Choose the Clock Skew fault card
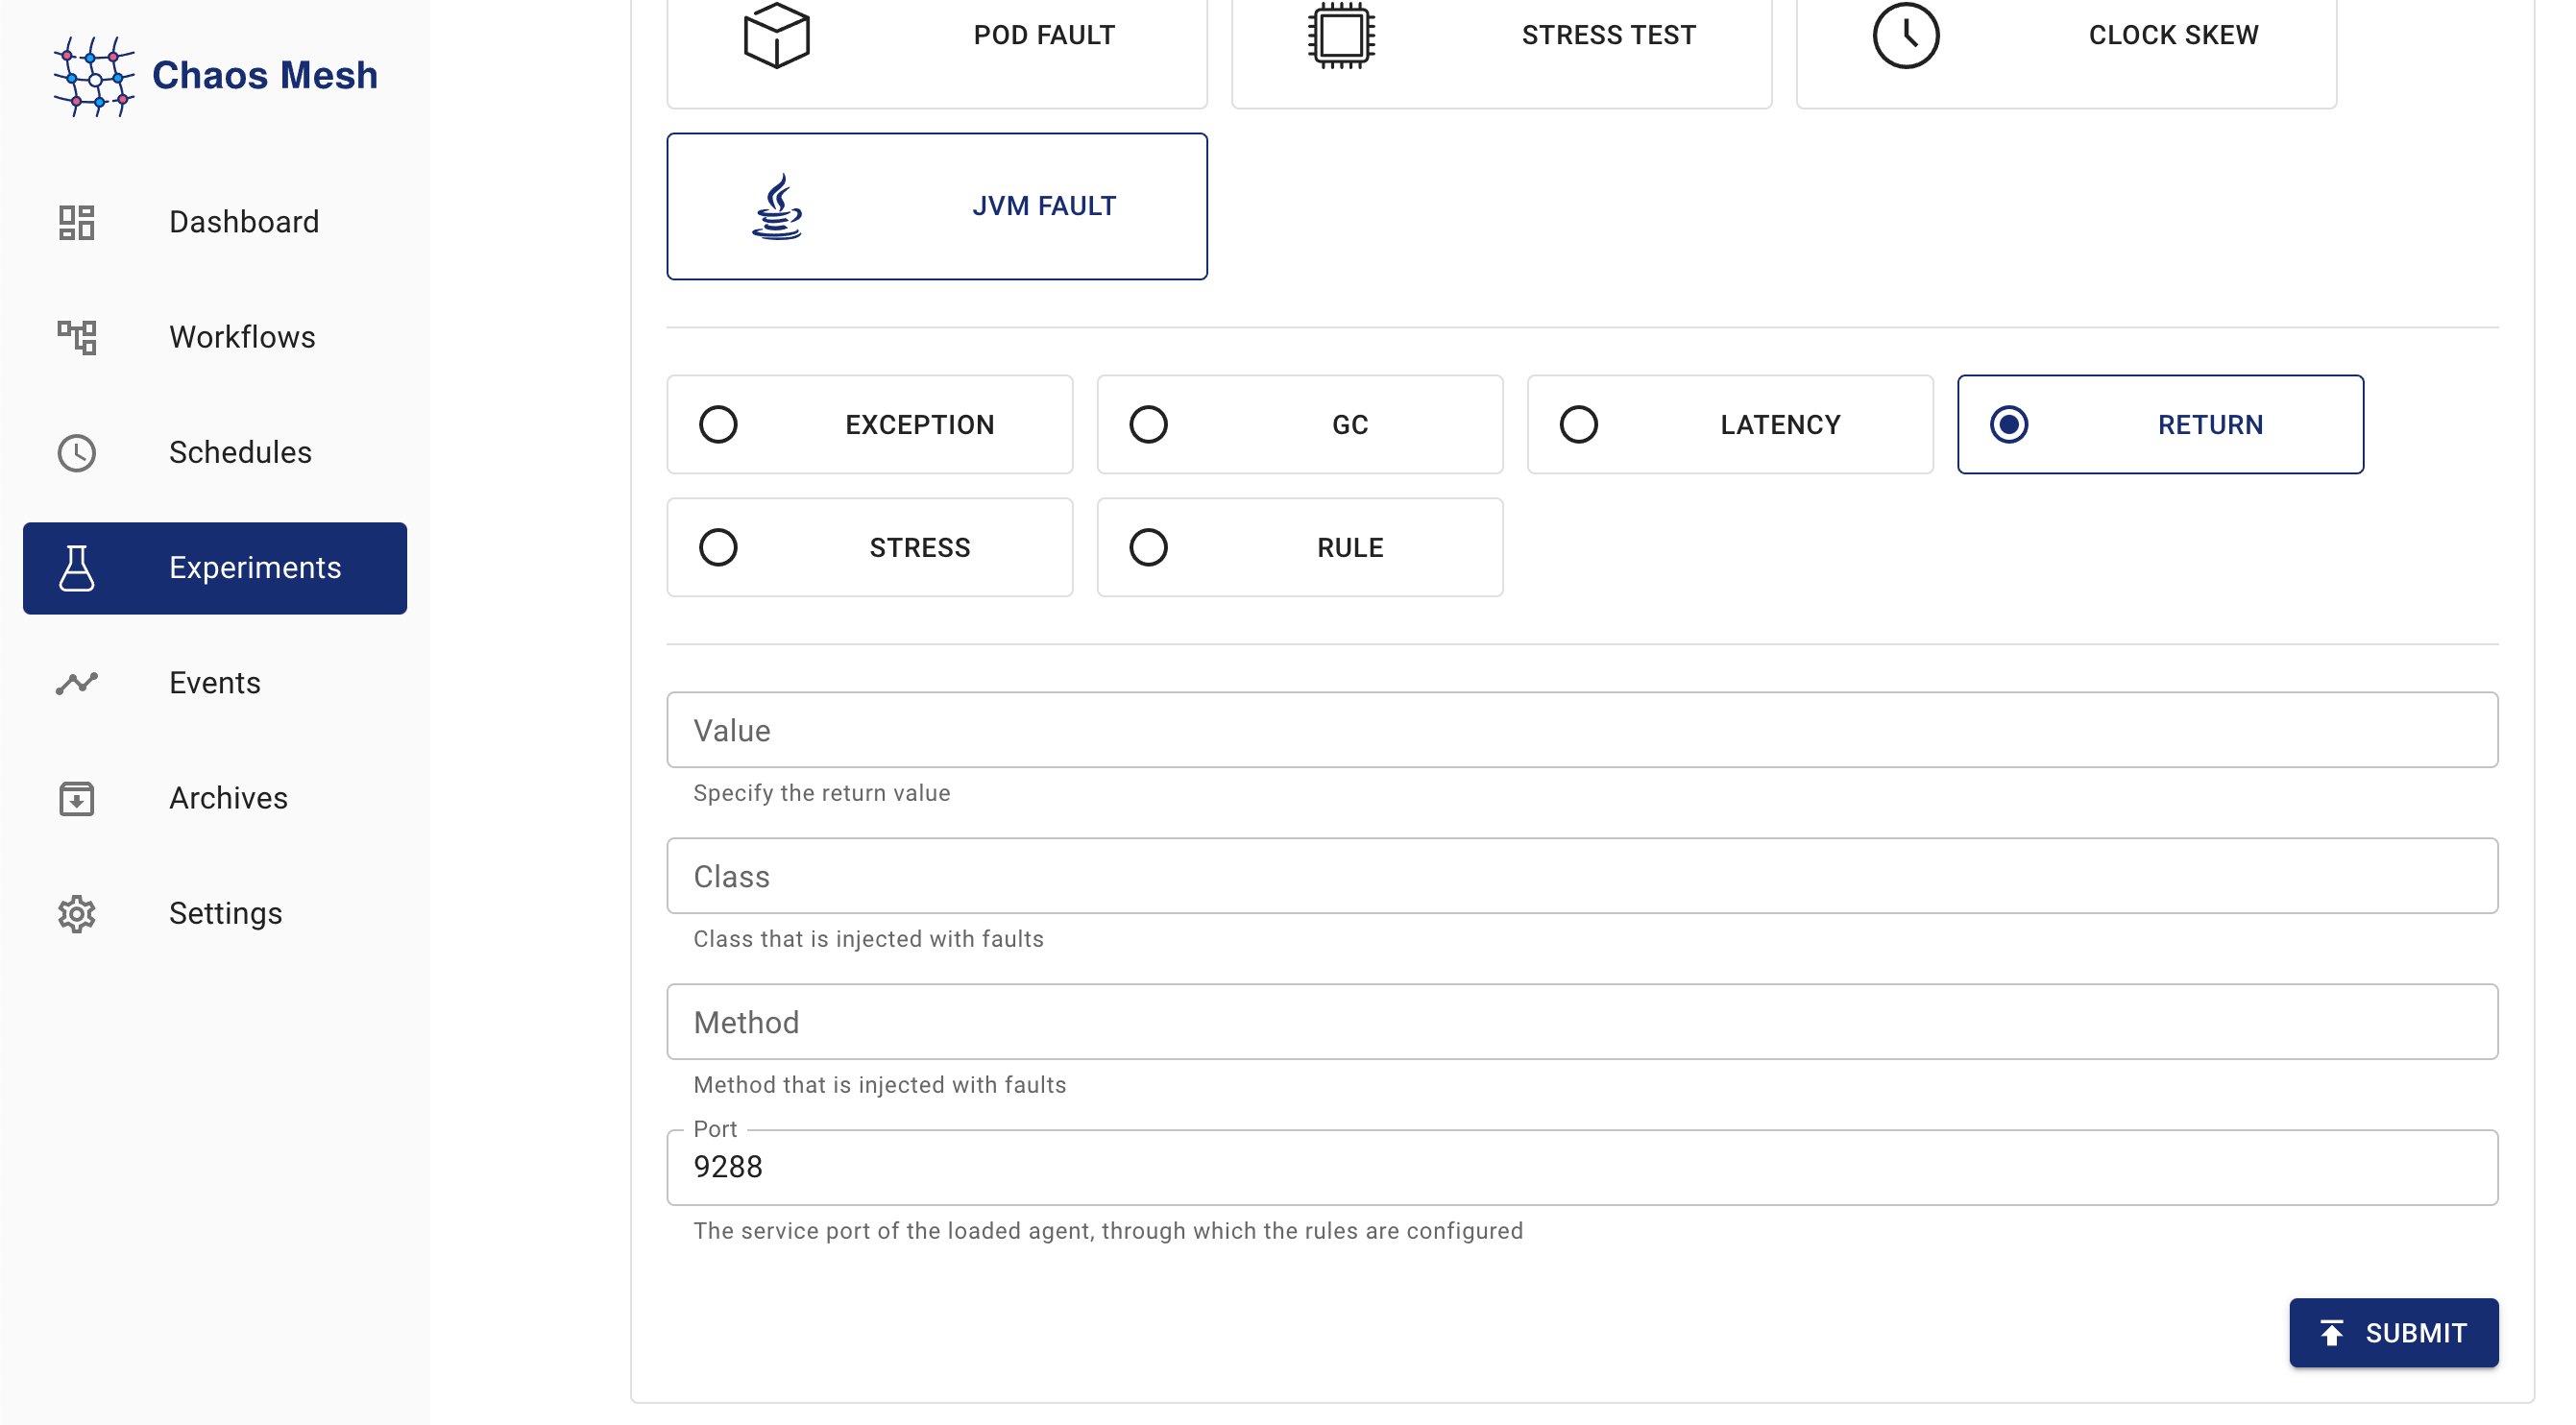Image resolution: width=2576 pixels, height=1425 pixels. click(x=2066, y=40)
